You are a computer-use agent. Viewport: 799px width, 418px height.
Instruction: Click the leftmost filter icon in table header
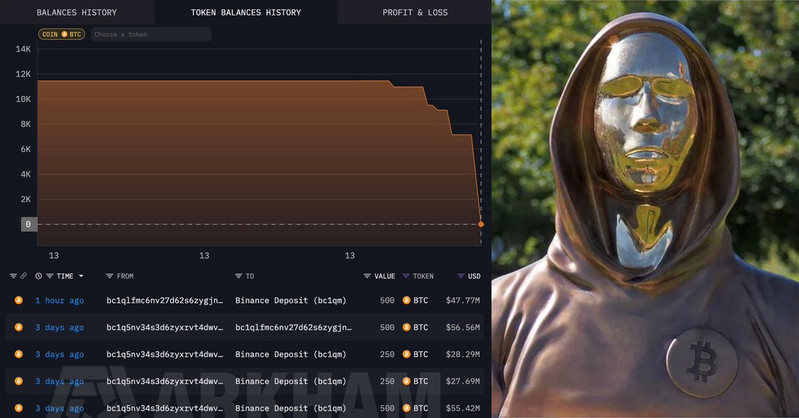[13, 276]
